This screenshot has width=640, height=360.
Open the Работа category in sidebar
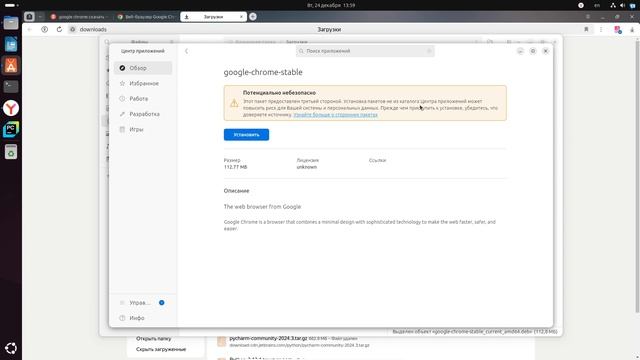(x=143, y=99)
